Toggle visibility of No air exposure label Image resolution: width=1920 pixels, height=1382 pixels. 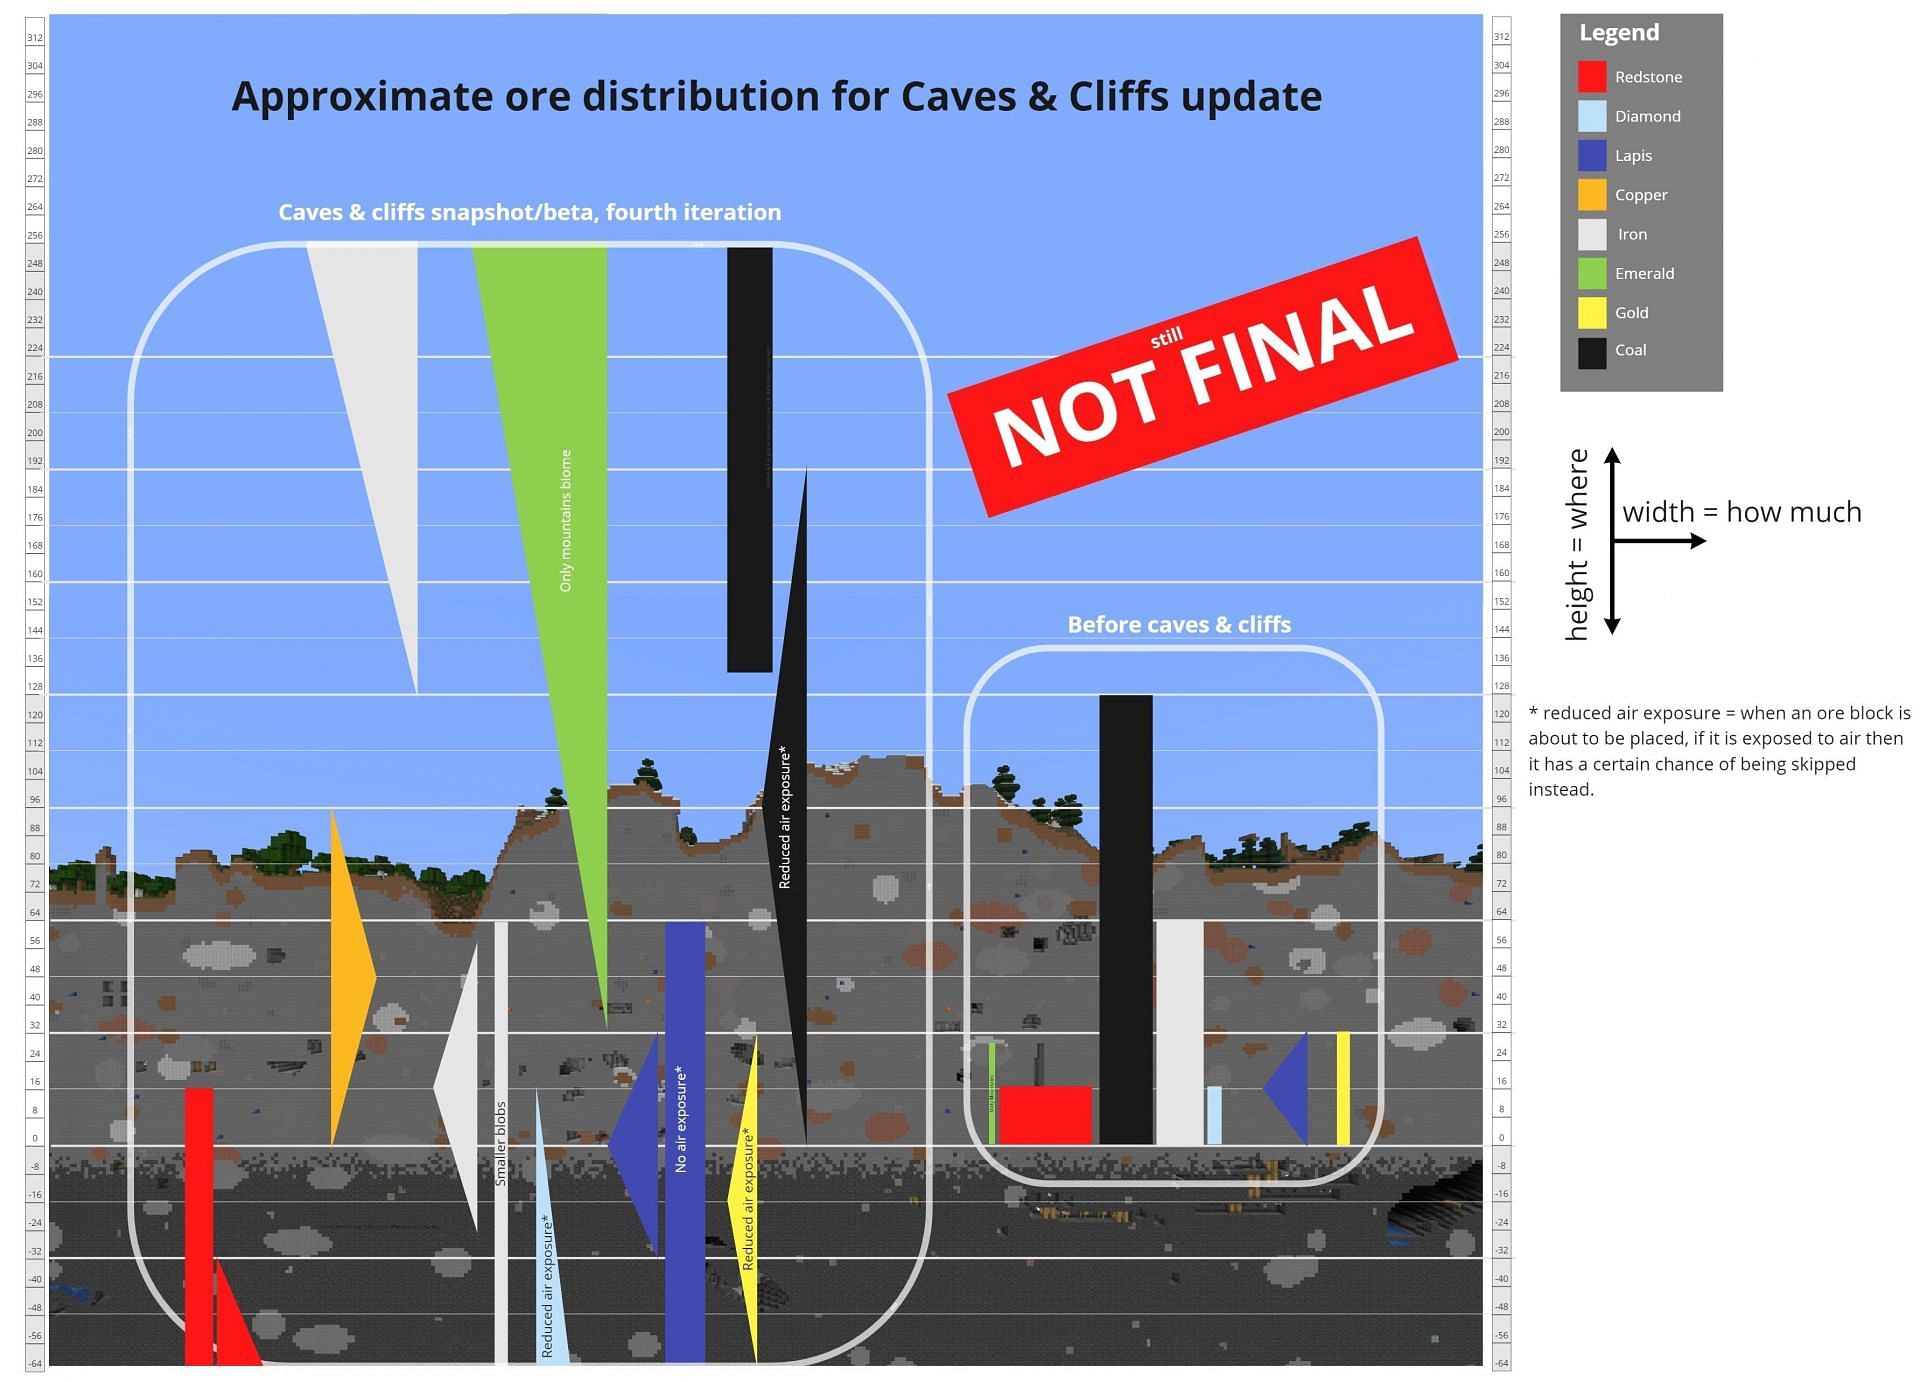point(677,1073)
